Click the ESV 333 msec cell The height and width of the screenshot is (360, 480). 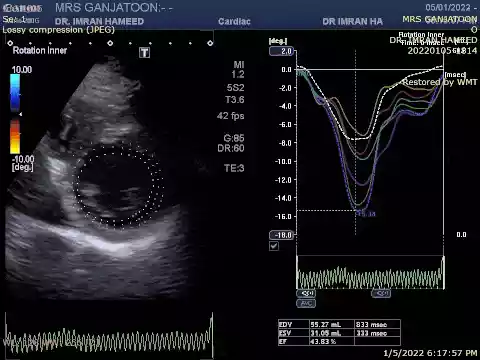pos(377,333)
